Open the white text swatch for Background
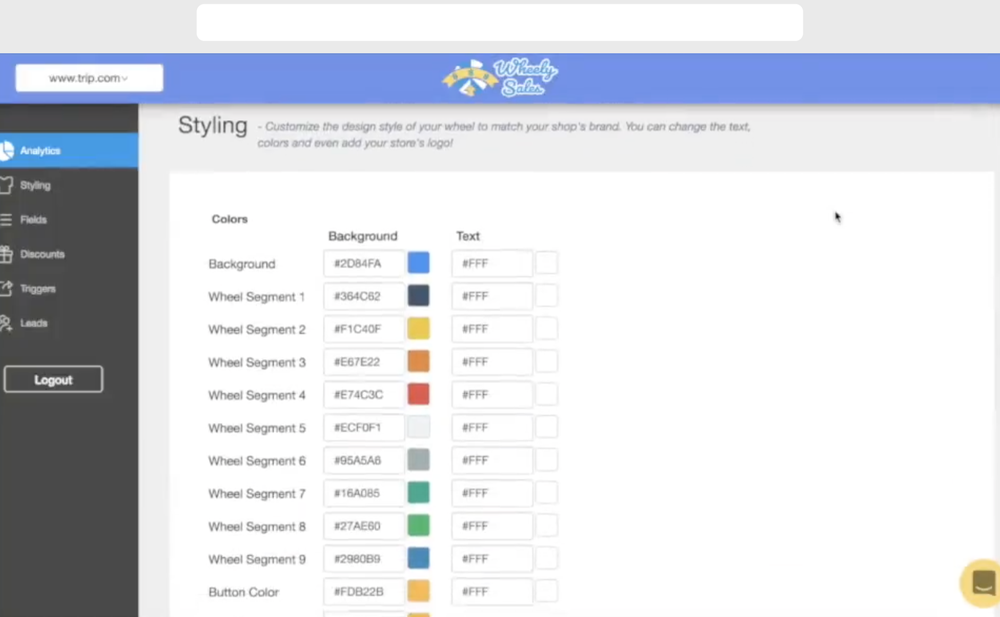 546,262
